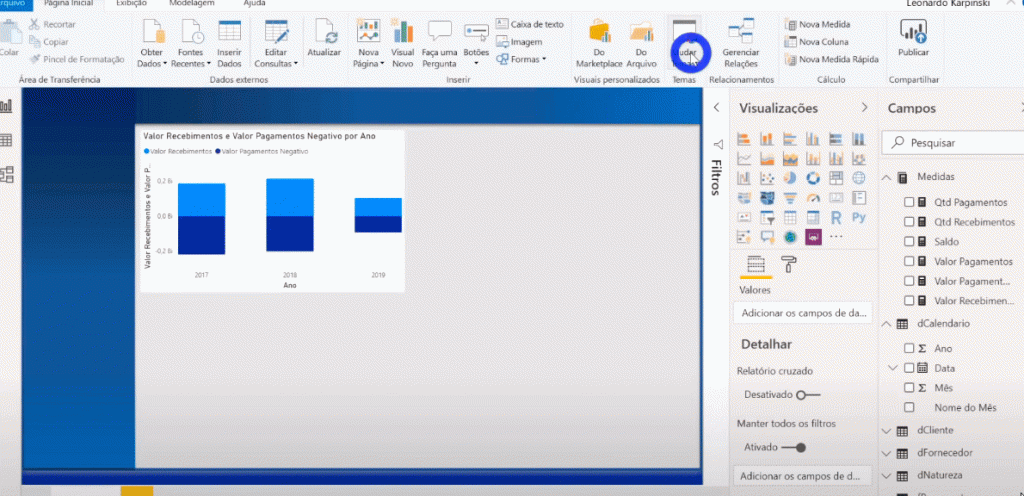The width and height of the screenshot is (1024, 496).
Task: Open the Format paint roller tab
Action: point(788,264)
